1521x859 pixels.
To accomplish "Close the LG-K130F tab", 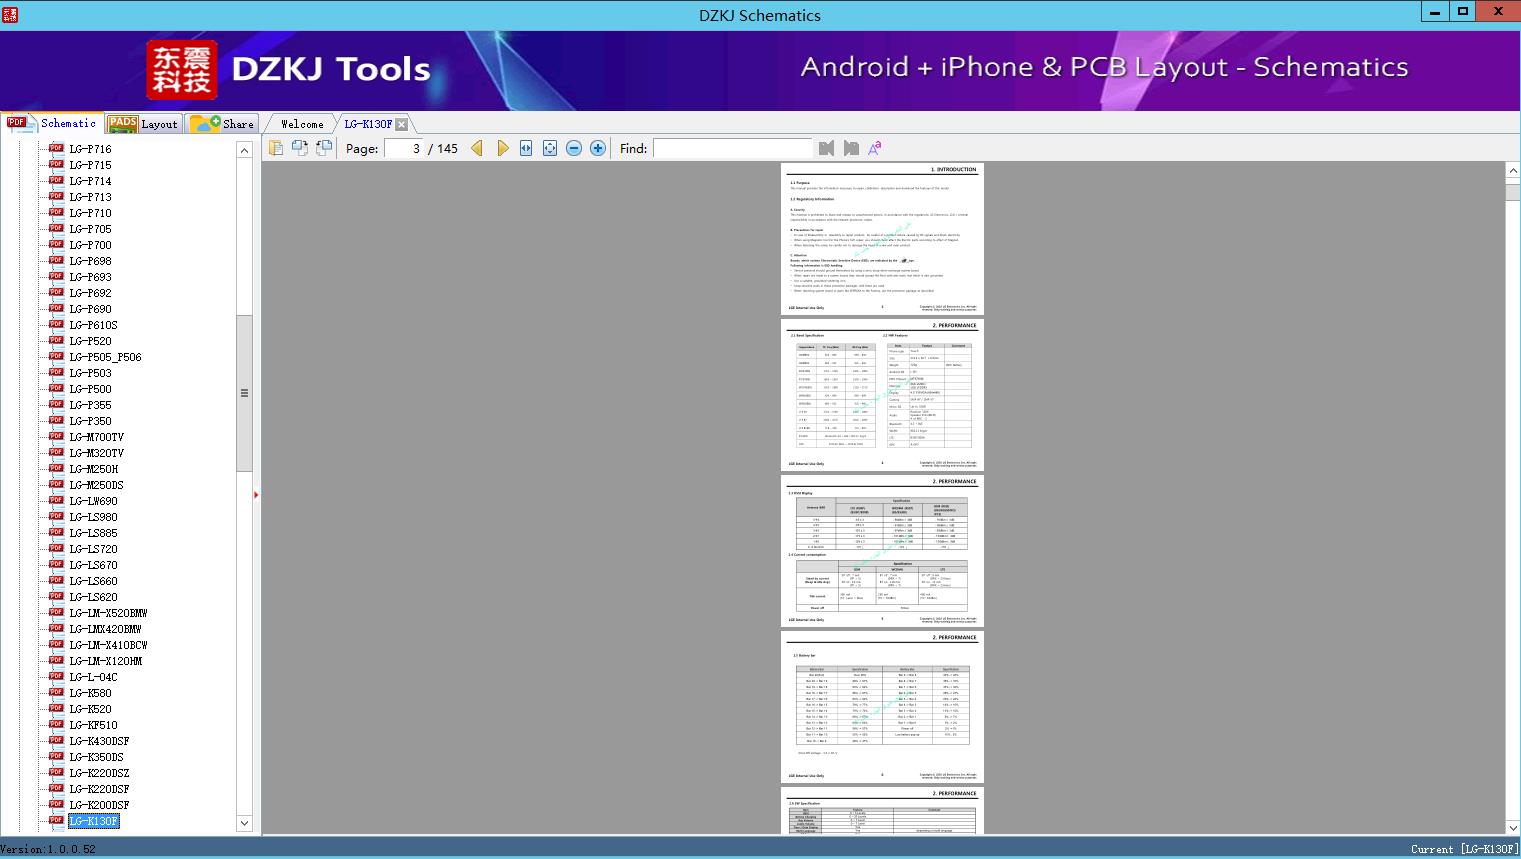I will [402, 124].
